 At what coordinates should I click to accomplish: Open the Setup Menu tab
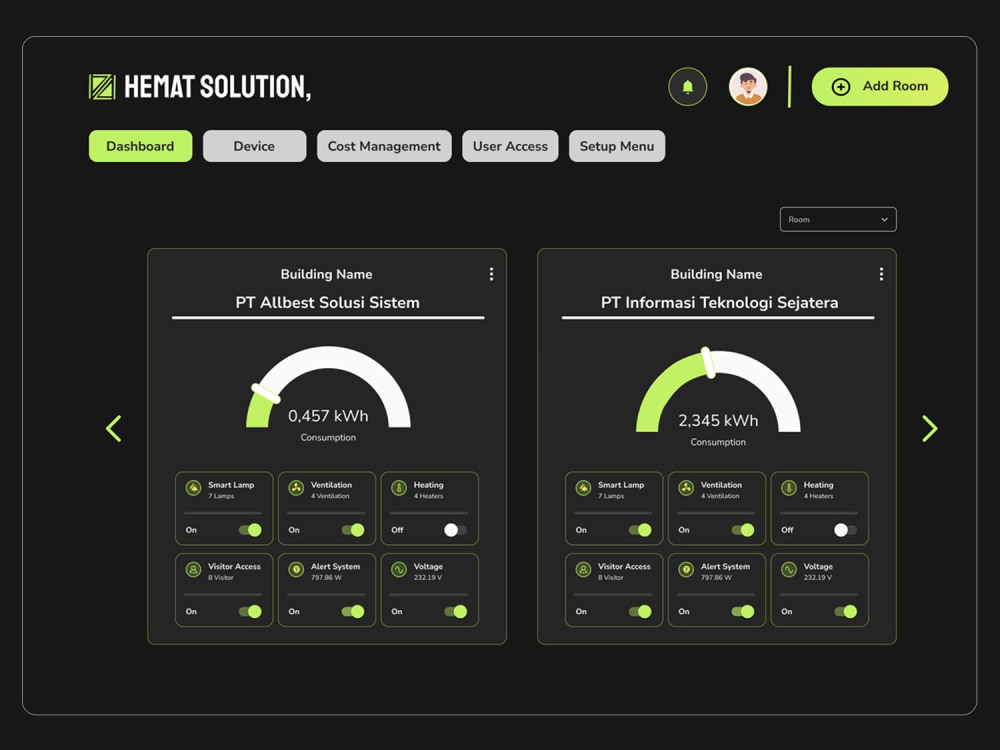pos(617,146)
